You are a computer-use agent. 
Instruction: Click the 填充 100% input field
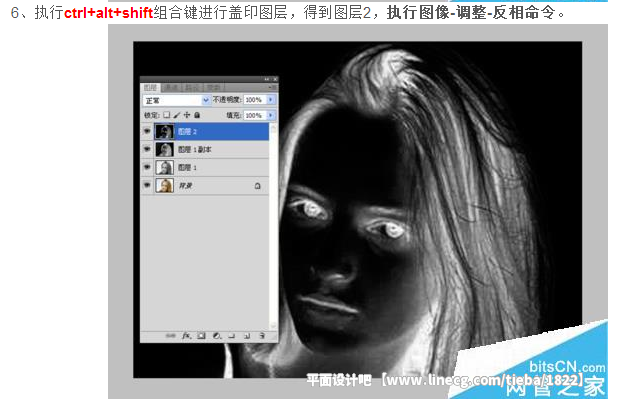click(x=255, y=115)
